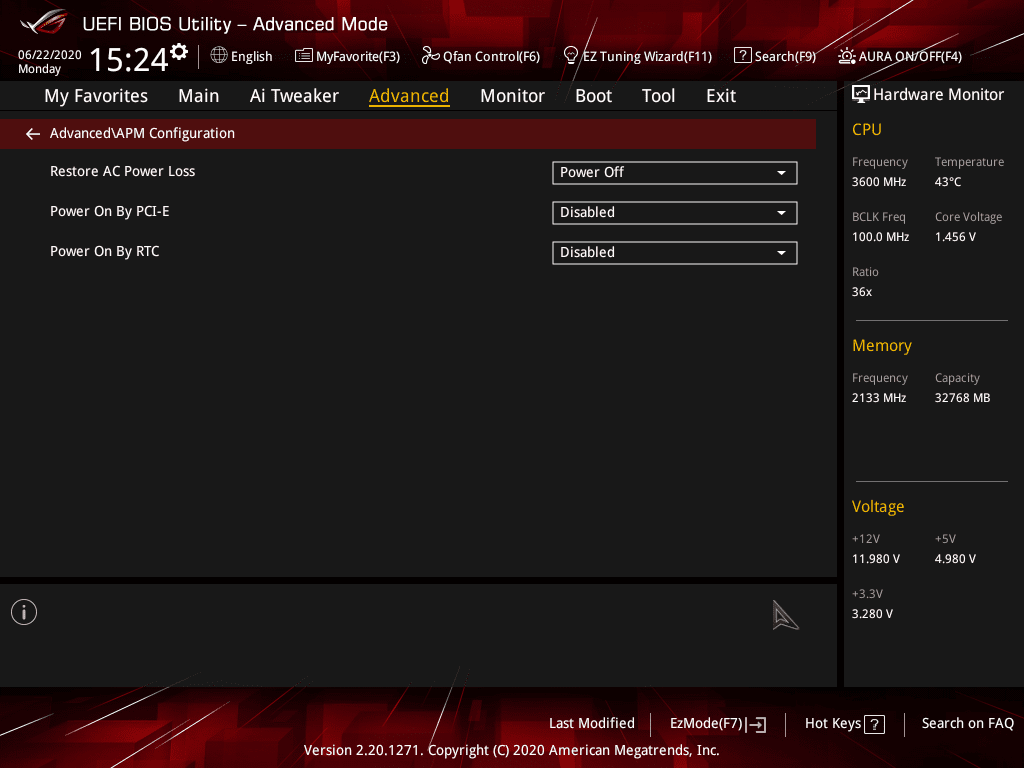
Task: Click memory capacity 32768 MB value
Action: (963, 398)
